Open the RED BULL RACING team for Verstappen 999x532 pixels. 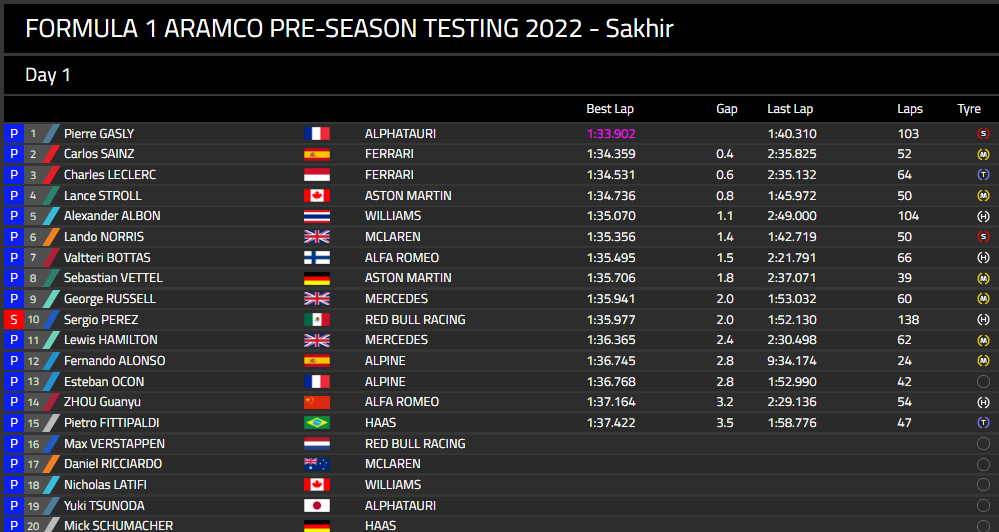[x=415, y=443]
